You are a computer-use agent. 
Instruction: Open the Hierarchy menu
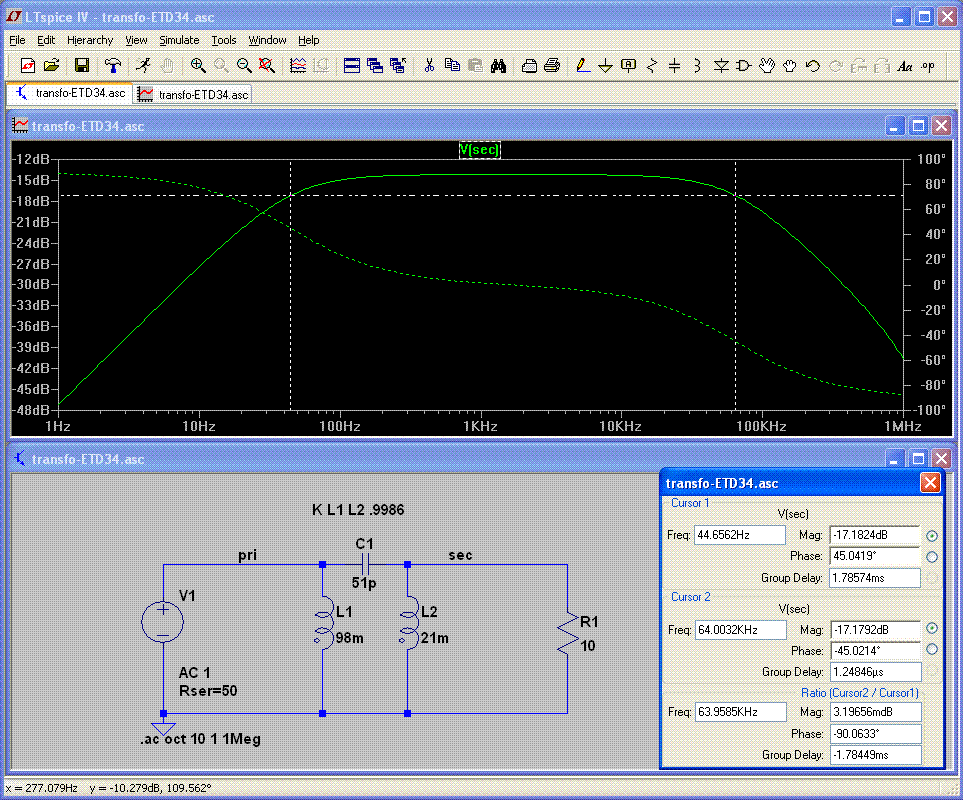pyautogui.click(x=90, y=40)
